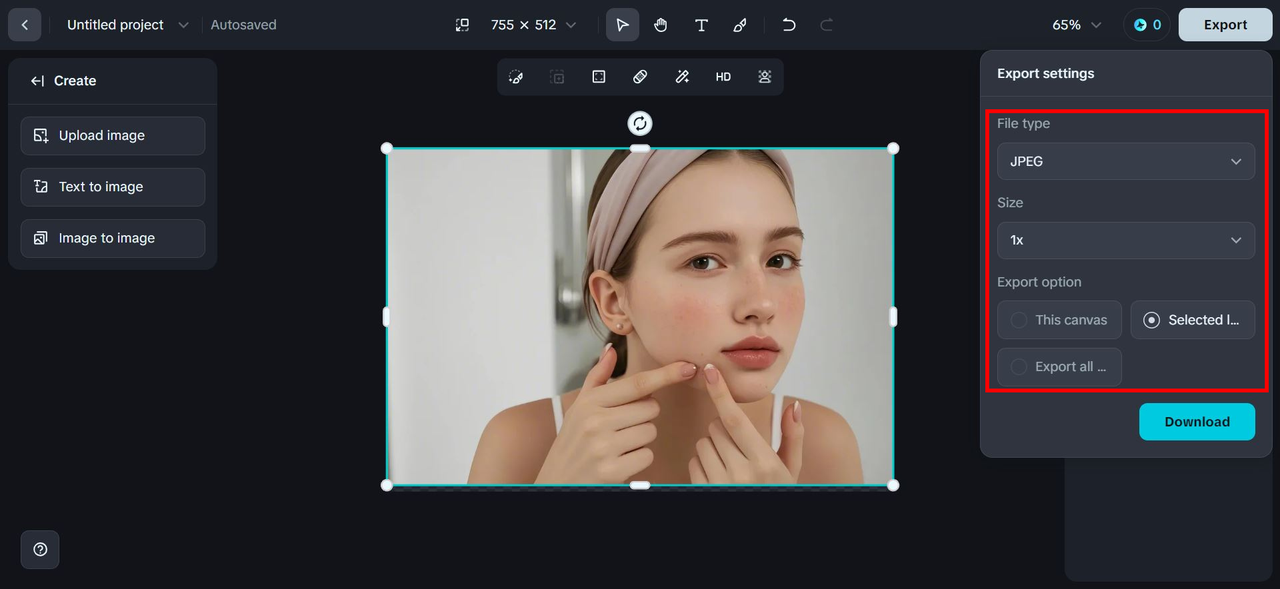Click the expand image frame icon
Viewport: 1280px width, 589px height.
pyautogui.click(x=599, y=77)
